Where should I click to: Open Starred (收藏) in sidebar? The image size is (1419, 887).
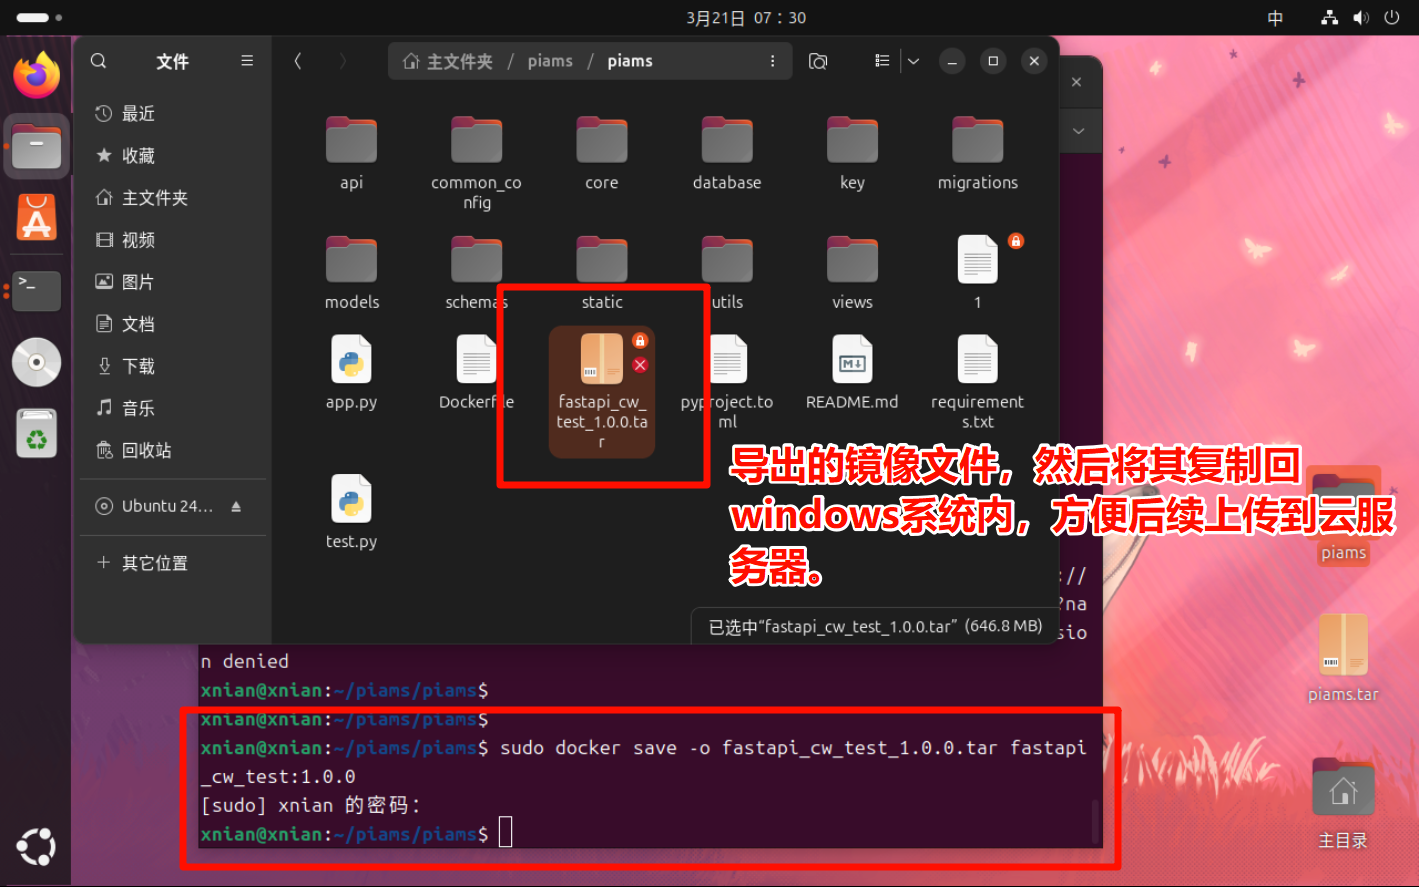pos(172,156)
